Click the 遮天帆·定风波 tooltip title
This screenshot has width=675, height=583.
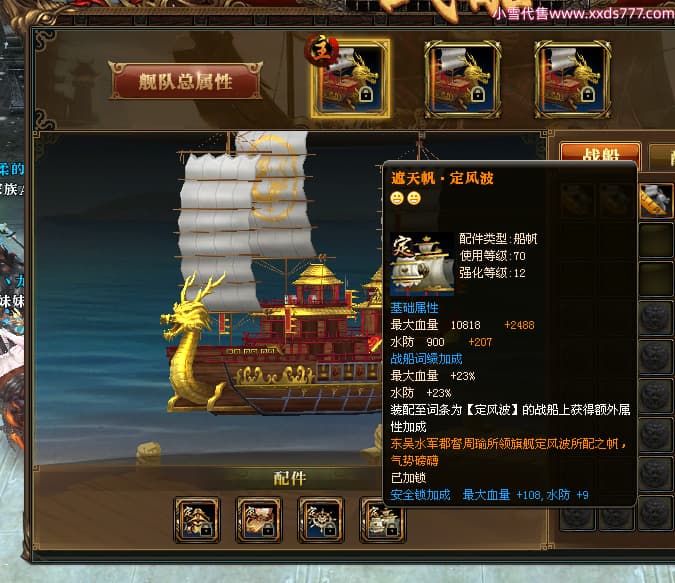[442, 178]
